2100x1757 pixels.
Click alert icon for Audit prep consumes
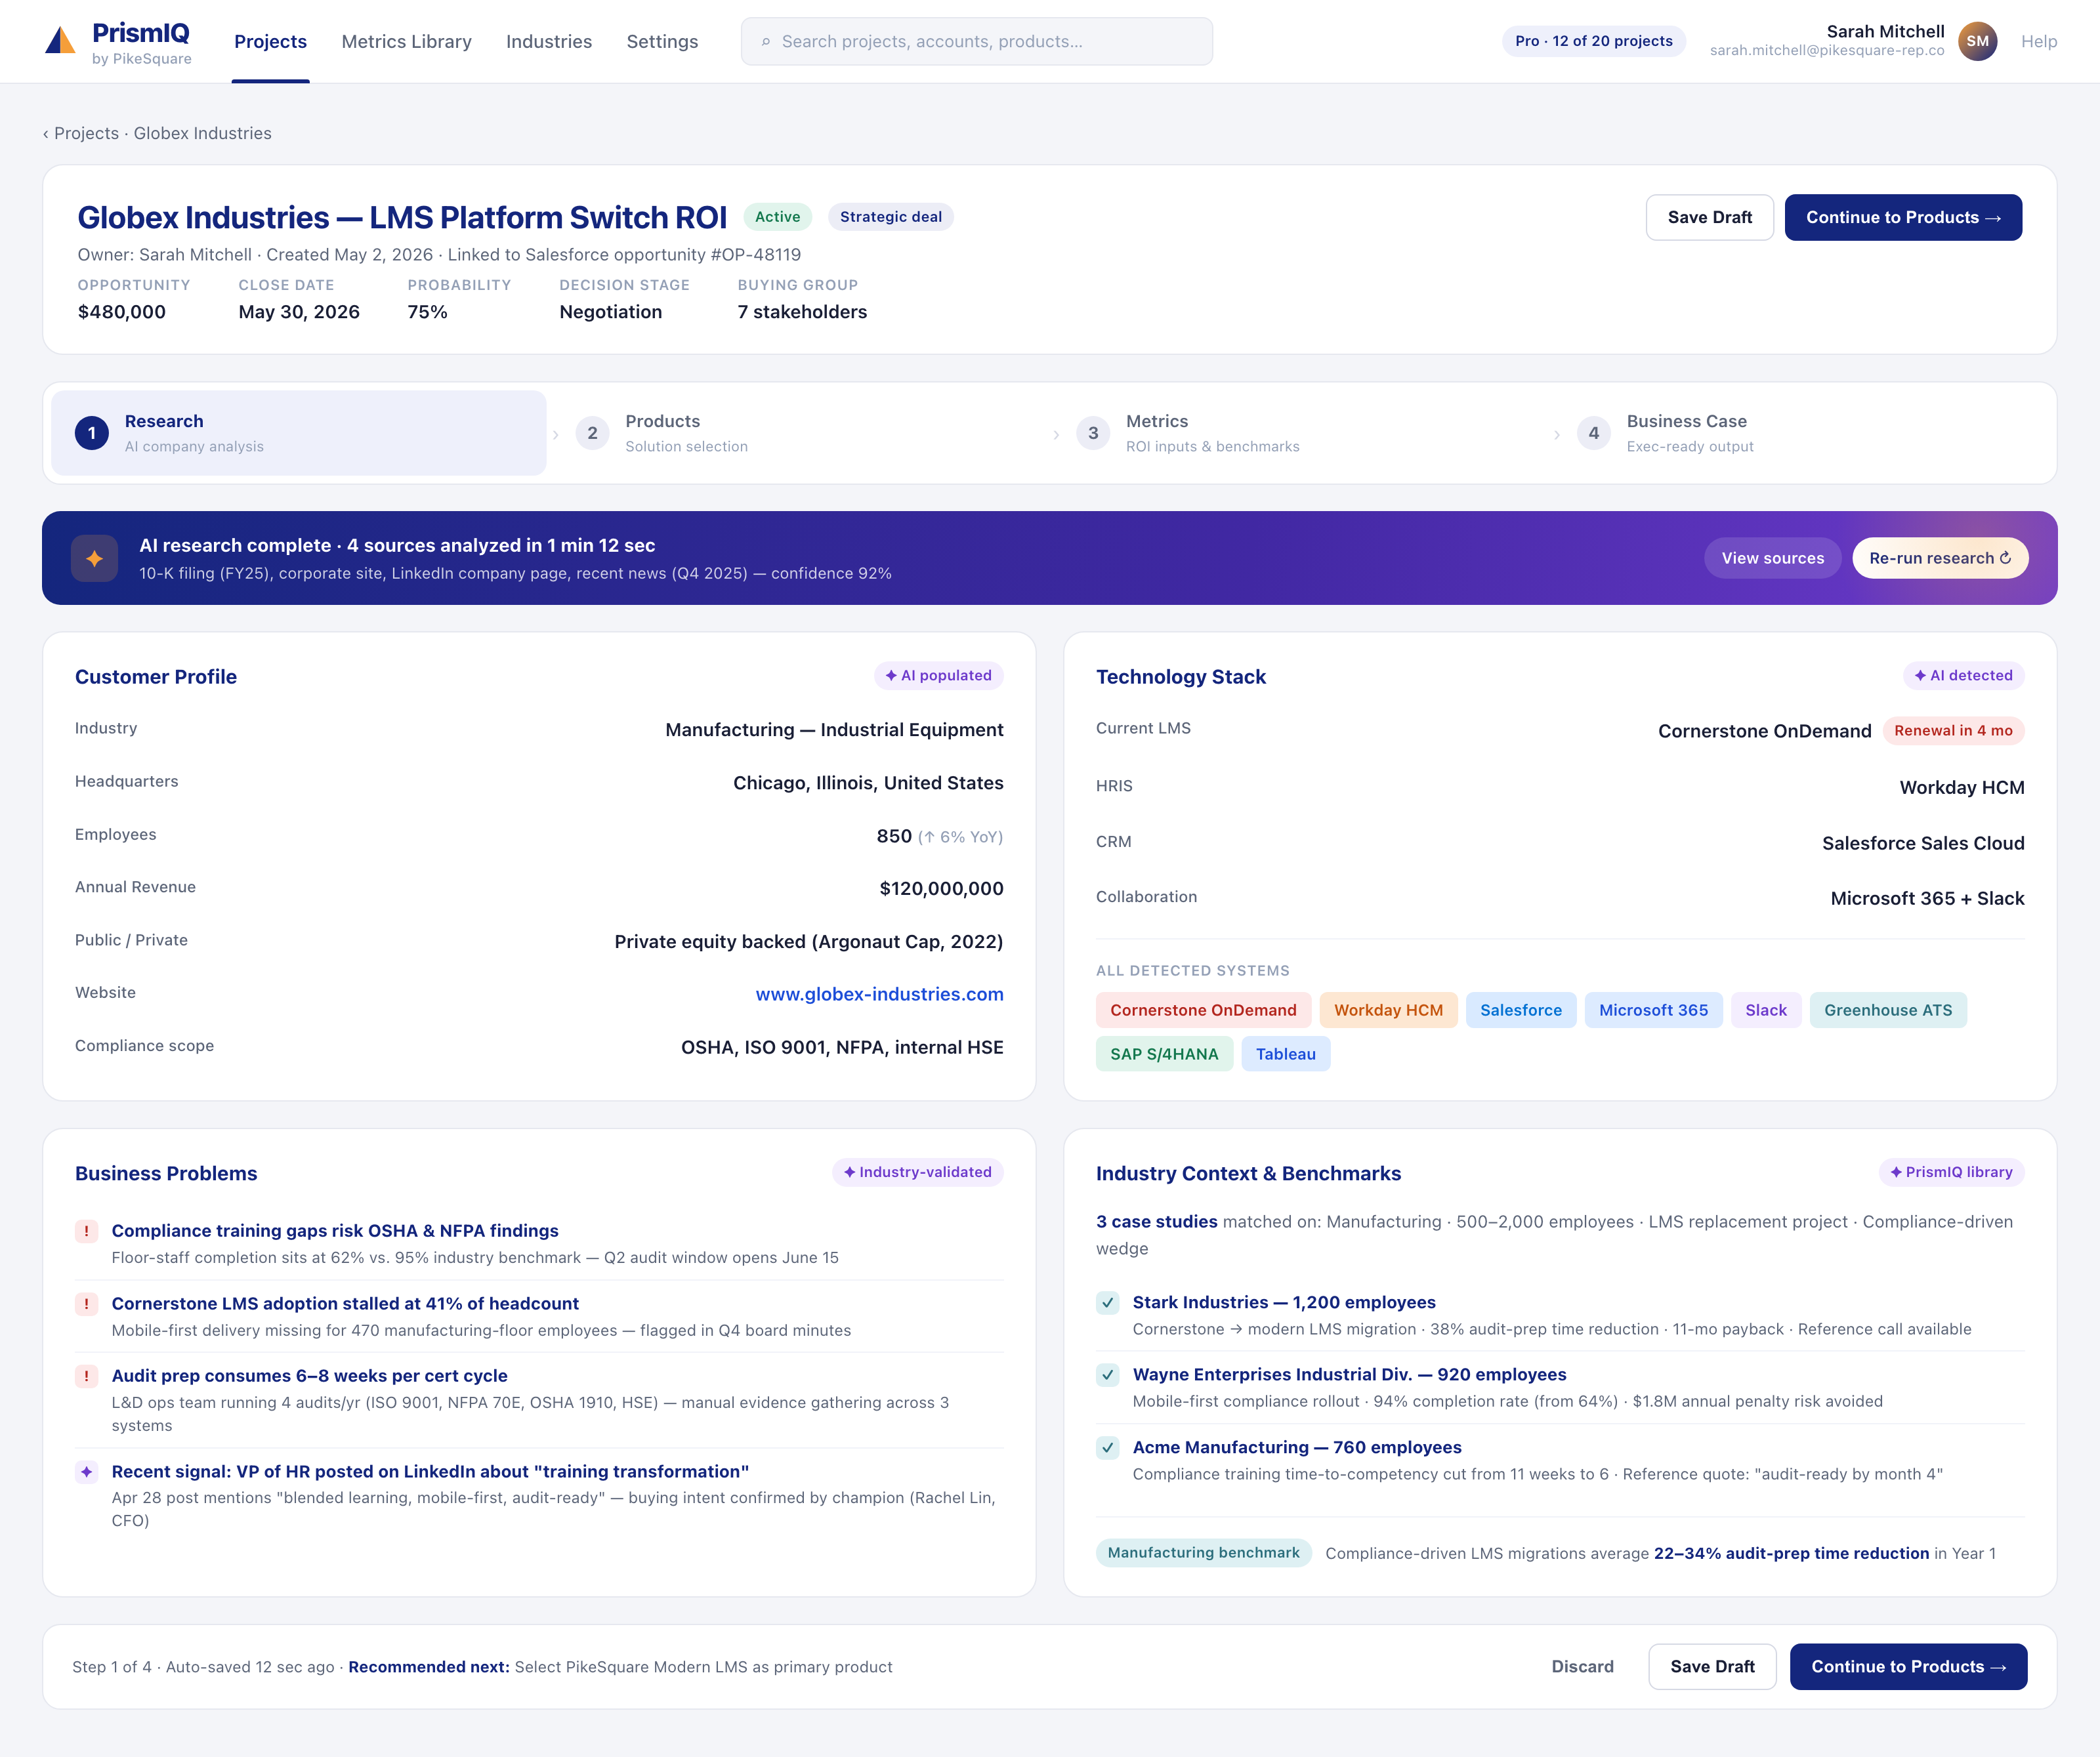coord(86,1376)
